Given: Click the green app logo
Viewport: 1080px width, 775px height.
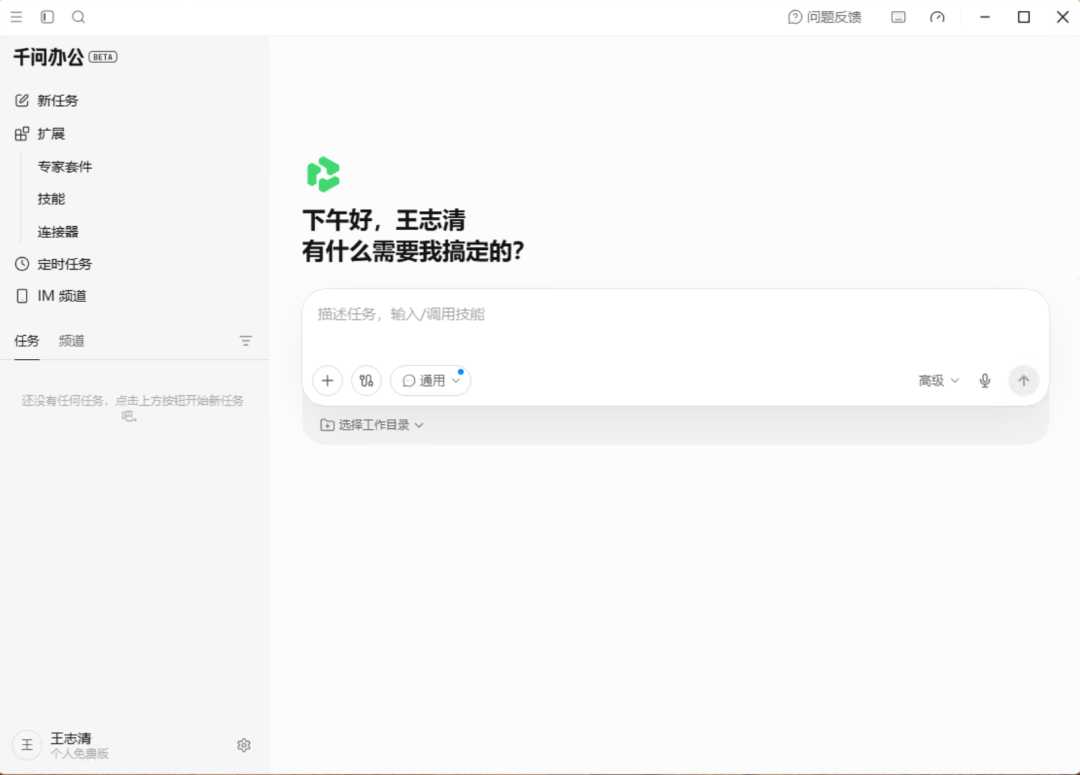Looking at the screenshot, I should tap(323, 174).
